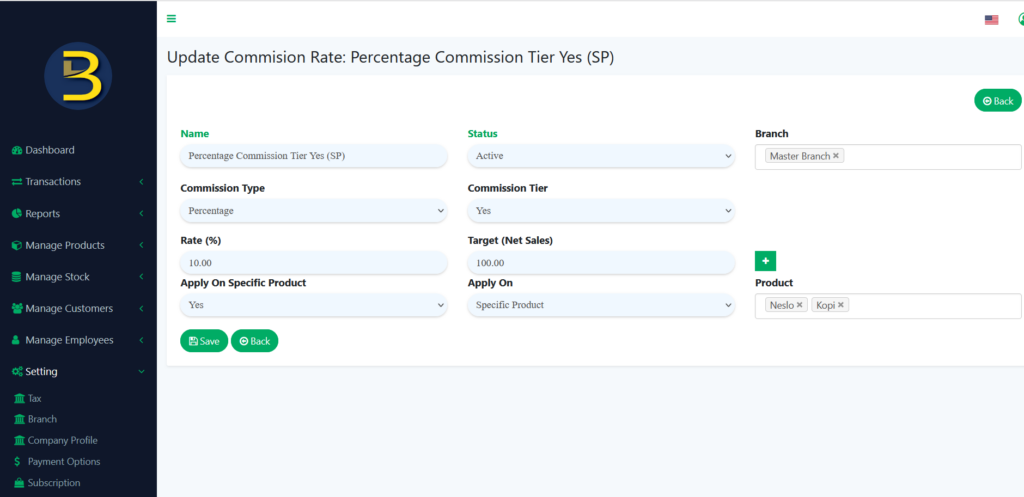Screen dimensions: 1024x497
Task: Remove Kopi product tag
Action: pos(841,305)
